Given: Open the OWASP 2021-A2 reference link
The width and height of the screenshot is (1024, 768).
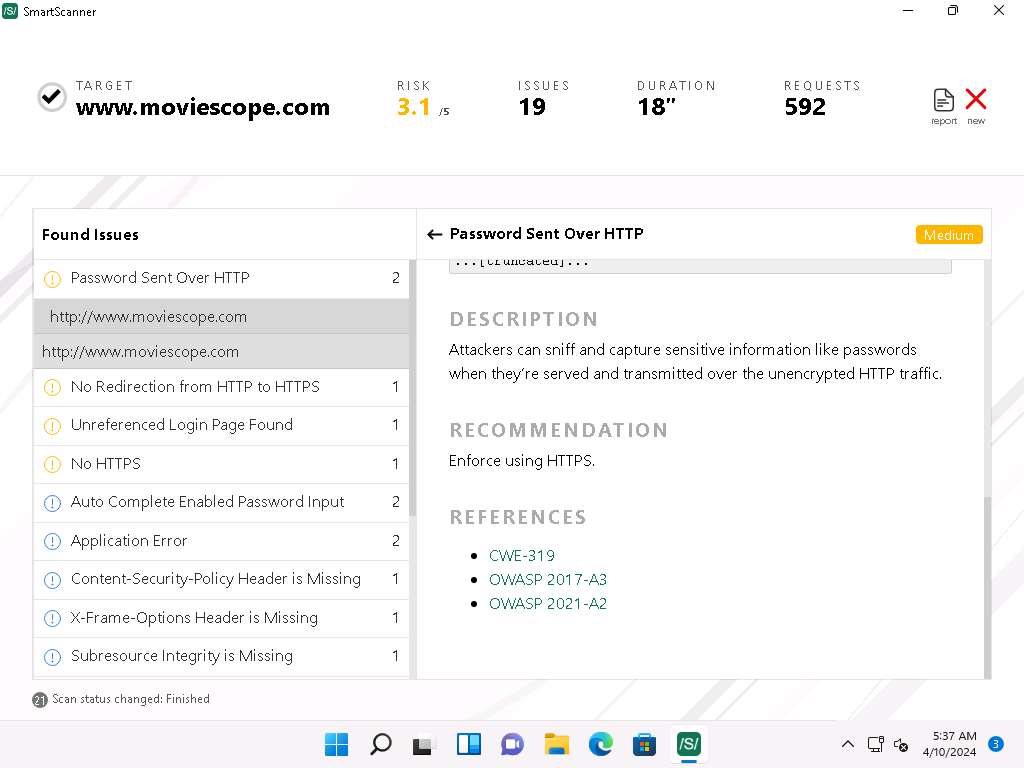Looking at the screenshot, I should click(547, 604).
